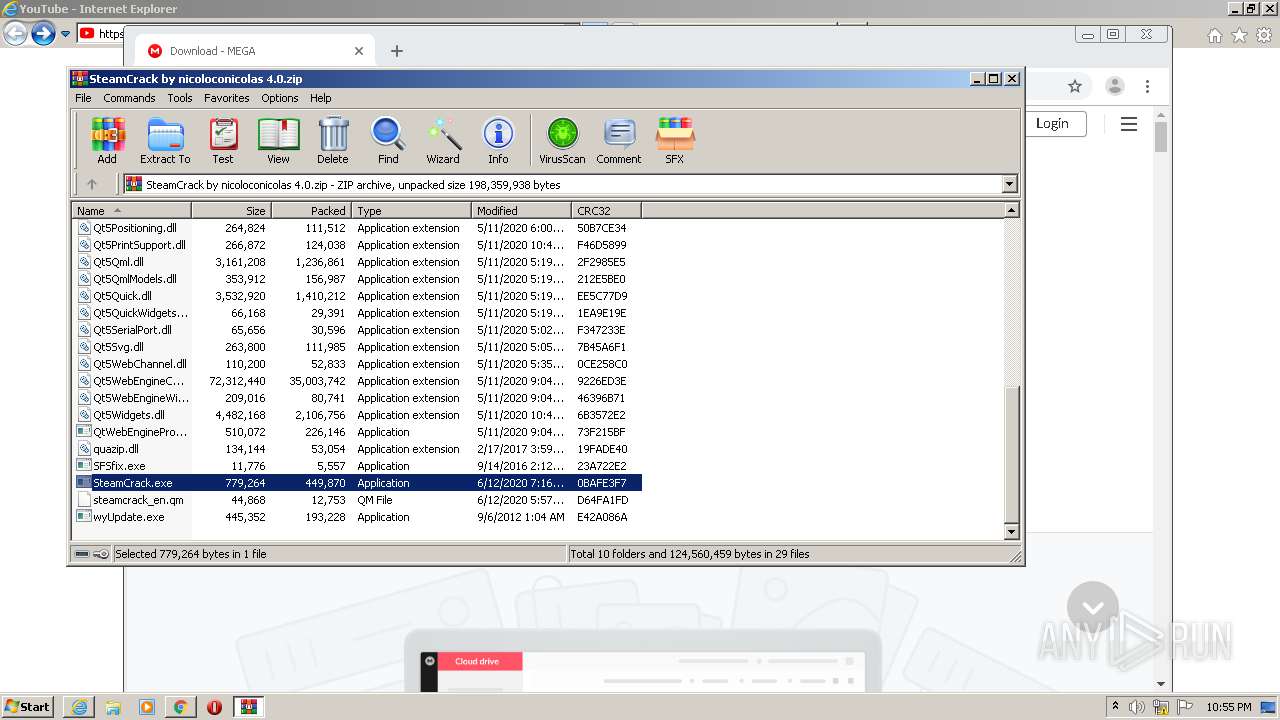Open the IE recent pages dropdown arrow
Image resolution: width=1280 pixels, height=720 pixels.
coord(66,34)
